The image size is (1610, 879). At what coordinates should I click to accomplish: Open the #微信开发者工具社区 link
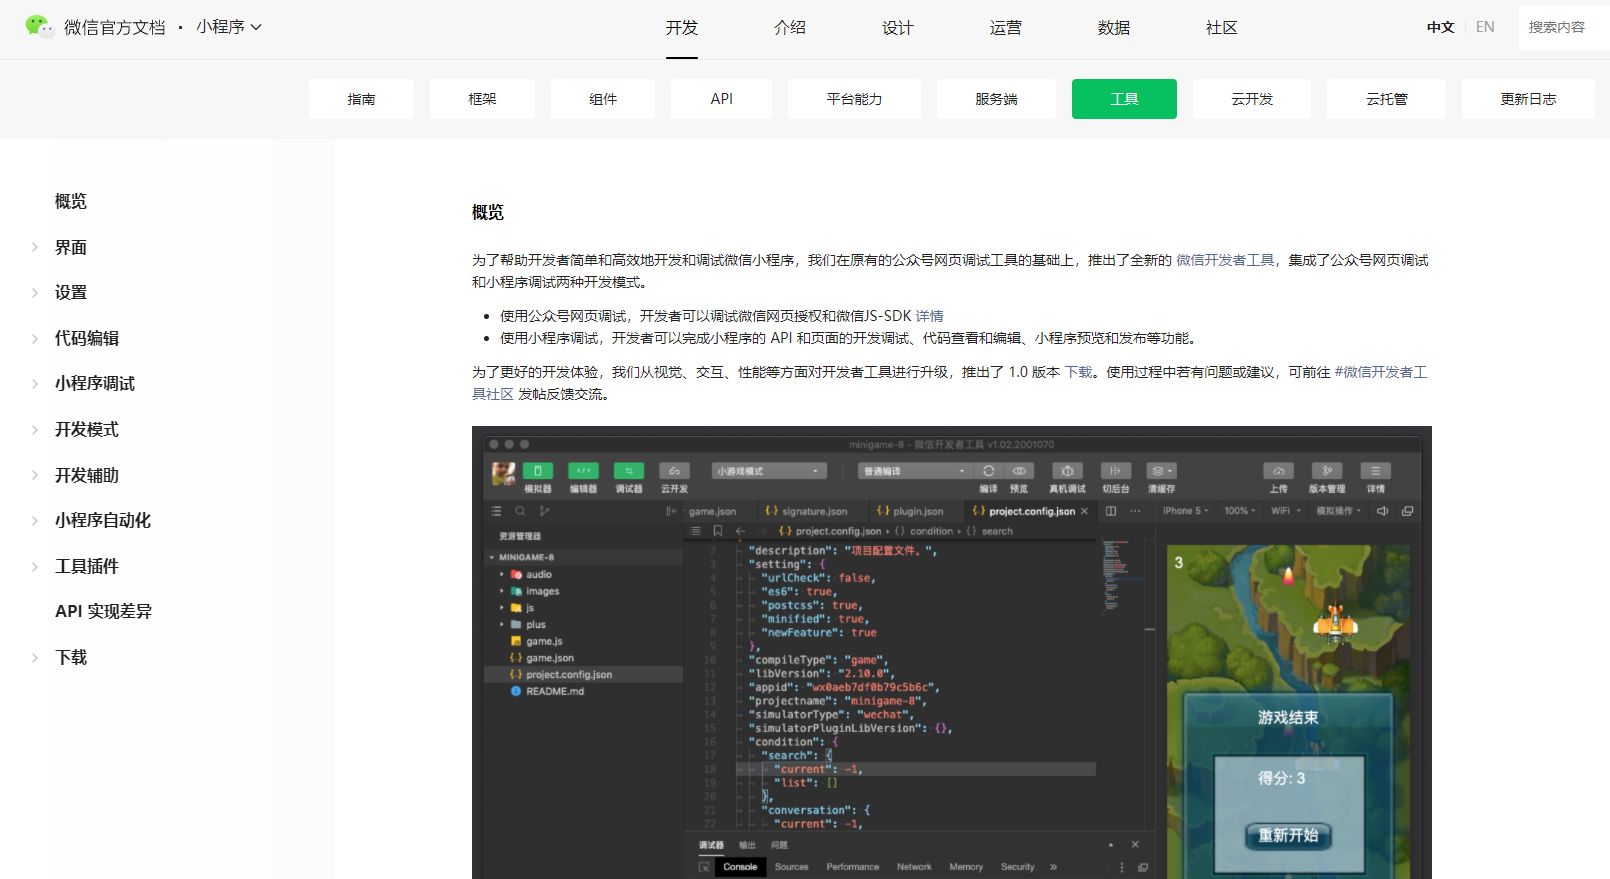[1381, 372]
